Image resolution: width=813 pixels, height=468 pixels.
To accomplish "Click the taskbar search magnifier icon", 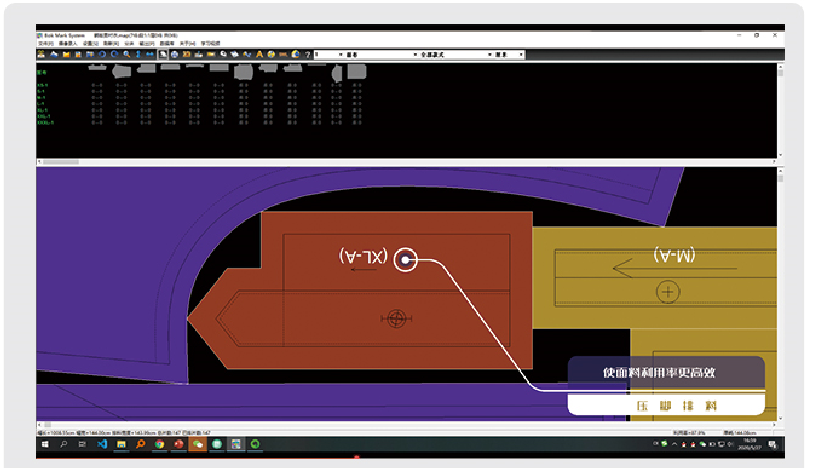I will pyautogui.click(x=64, y=443).
